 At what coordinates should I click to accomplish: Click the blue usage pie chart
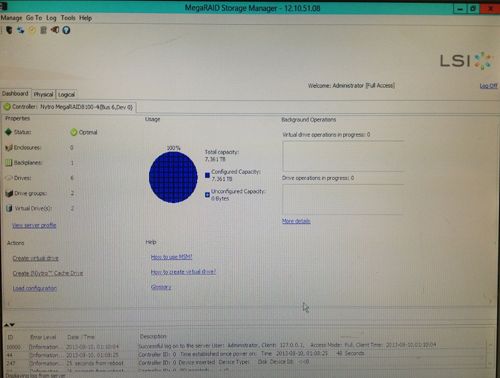tap(173, 177)
